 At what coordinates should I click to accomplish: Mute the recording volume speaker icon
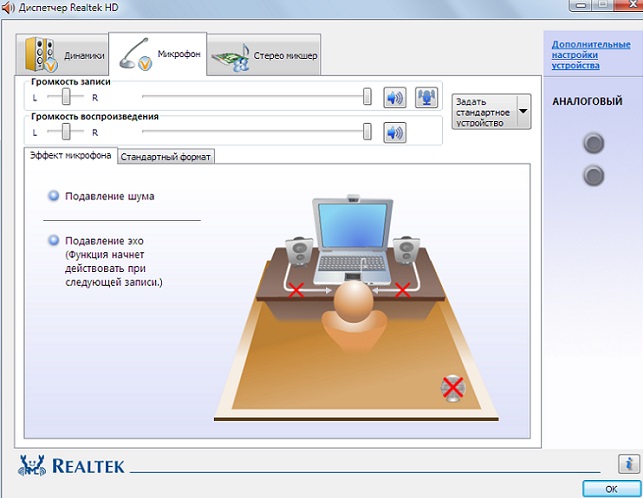point(395,97)
